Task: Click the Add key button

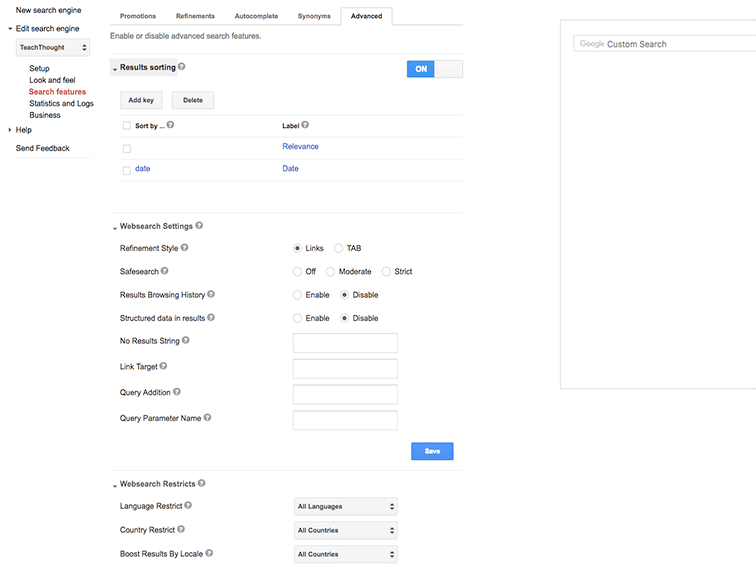Action: click(x=141, y=101)
